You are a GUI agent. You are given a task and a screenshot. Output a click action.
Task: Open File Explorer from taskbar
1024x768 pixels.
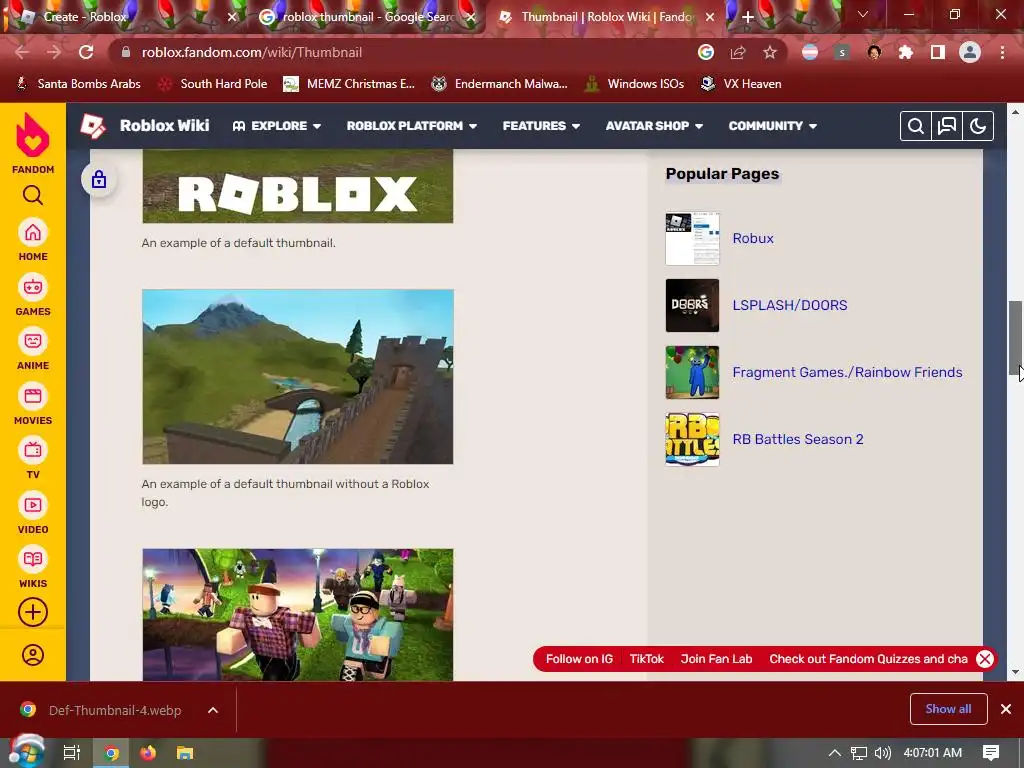coord(185,753)
